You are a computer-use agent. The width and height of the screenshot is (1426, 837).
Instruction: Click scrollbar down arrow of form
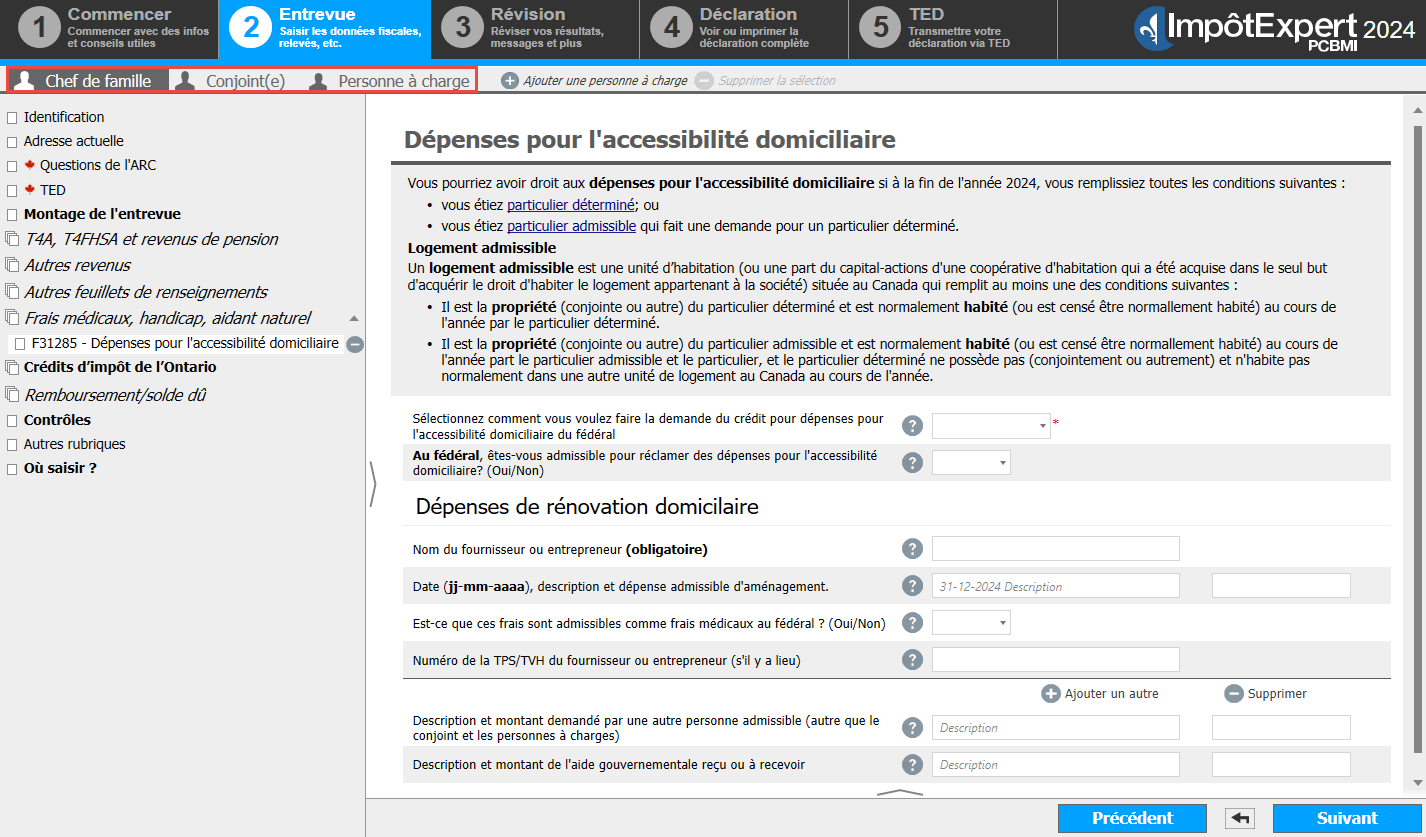[x=1416, y=782]
